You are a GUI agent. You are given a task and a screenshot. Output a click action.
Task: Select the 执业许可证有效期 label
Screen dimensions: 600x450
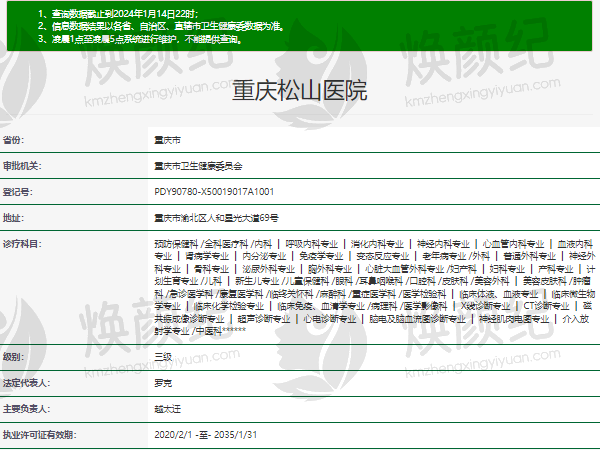tap(39, 435)
